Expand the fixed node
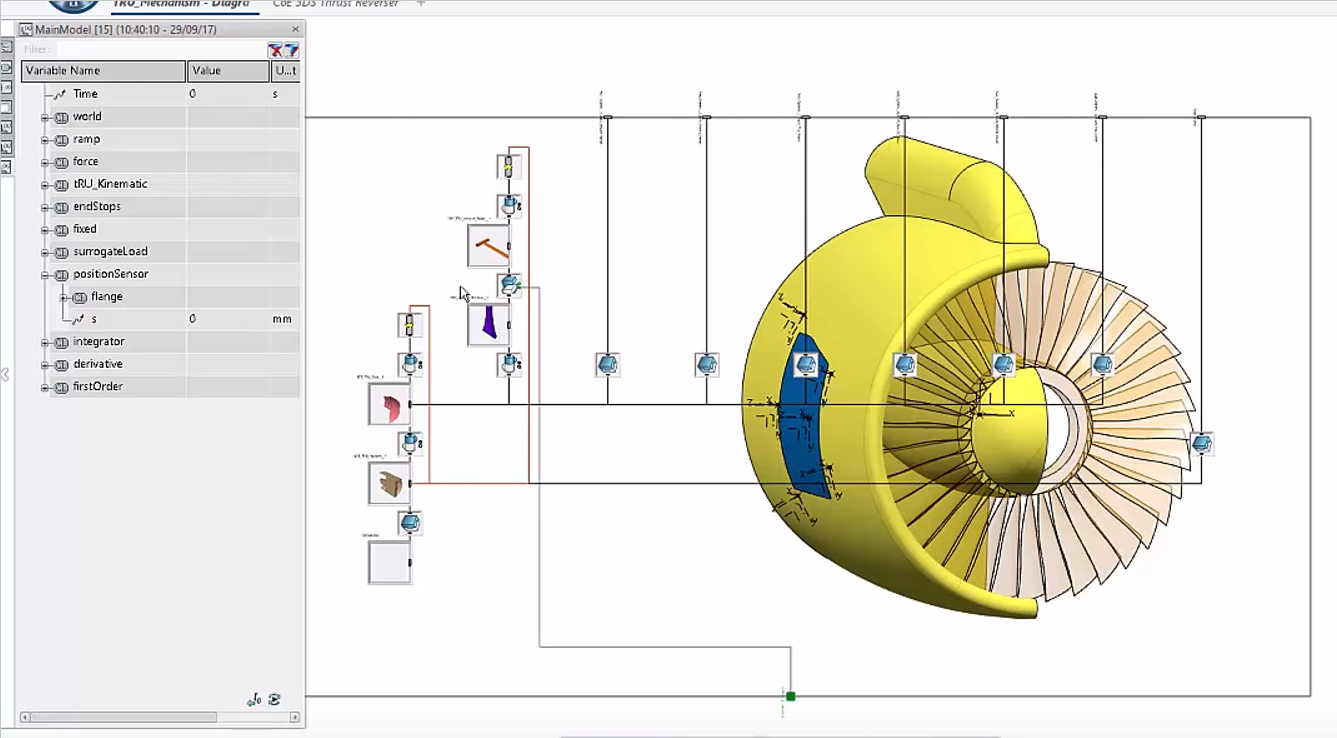Image resolution: width=1337 pixels, height=738 pixels. 45,229
